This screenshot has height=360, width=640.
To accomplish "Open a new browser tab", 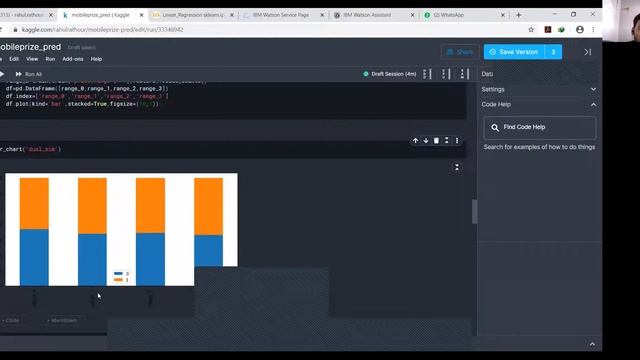I will (x=518, y=15).
